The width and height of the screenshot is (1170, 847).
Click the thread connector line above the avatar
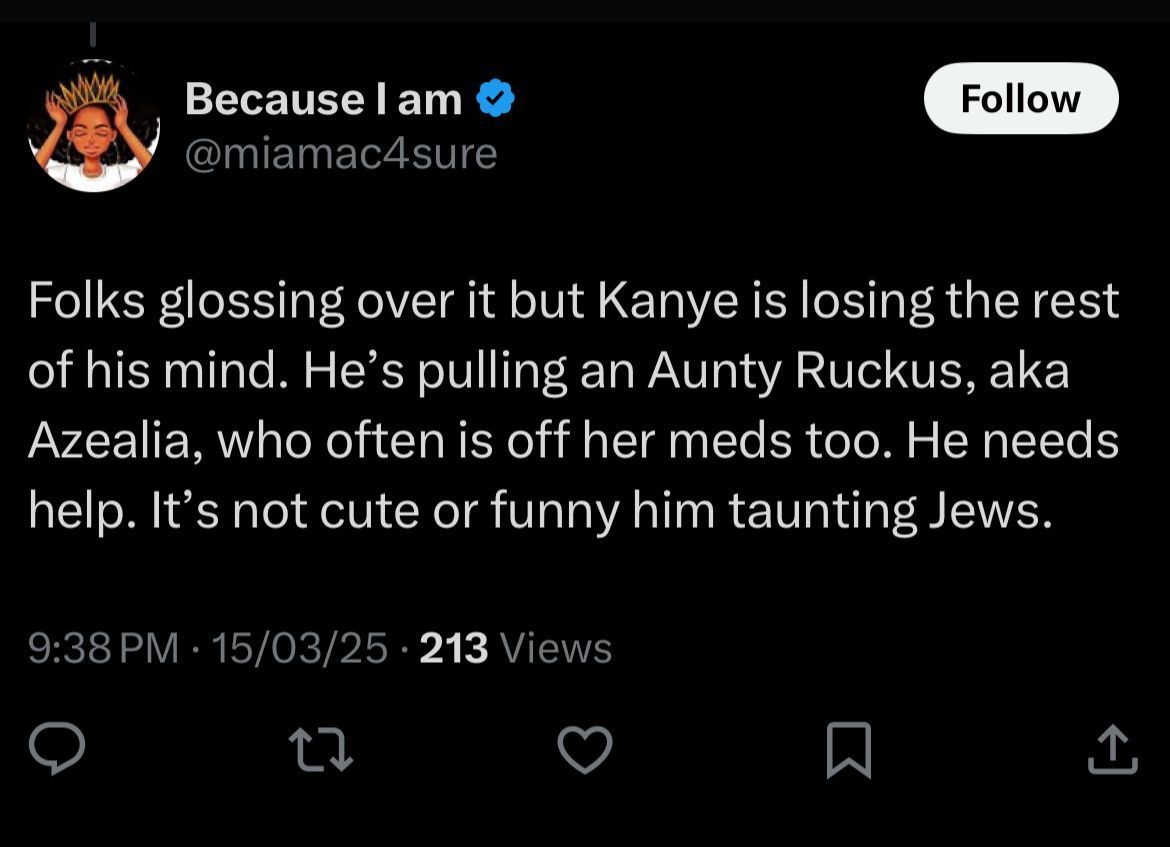[92, 34]
